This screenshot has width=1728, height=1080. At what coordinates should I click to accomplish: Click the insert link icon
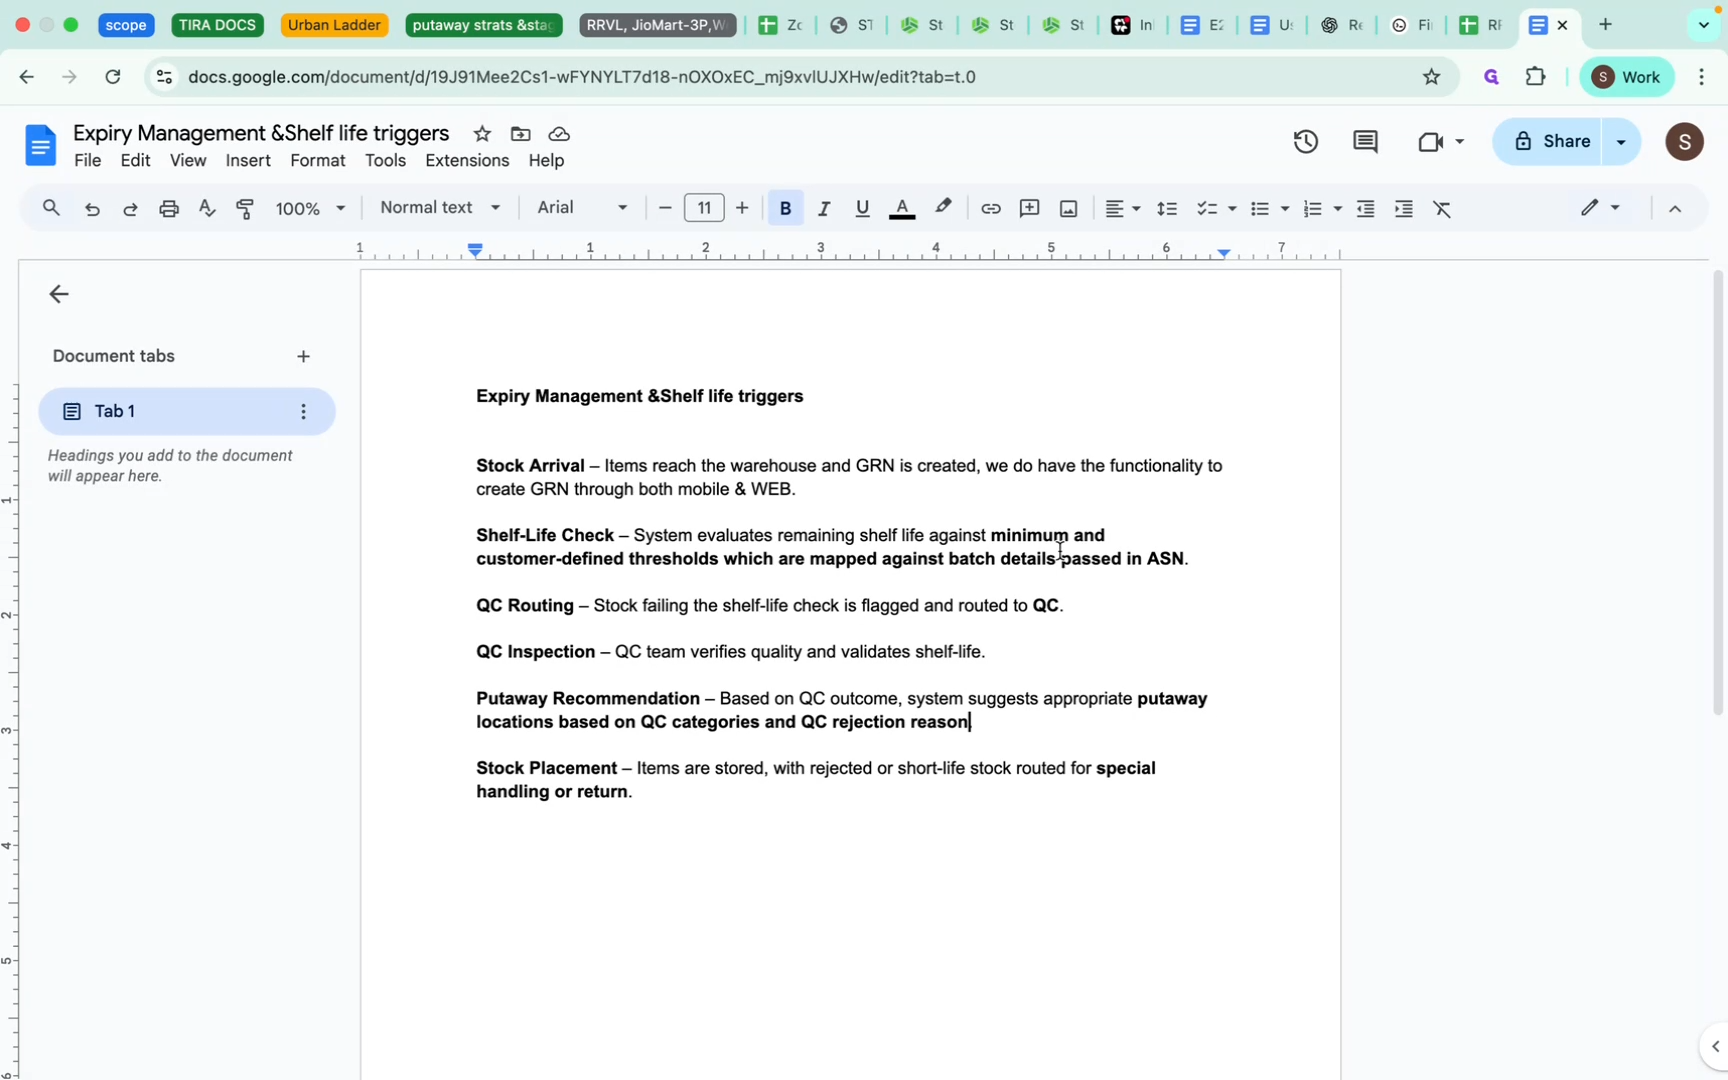[x=990, y=208]
